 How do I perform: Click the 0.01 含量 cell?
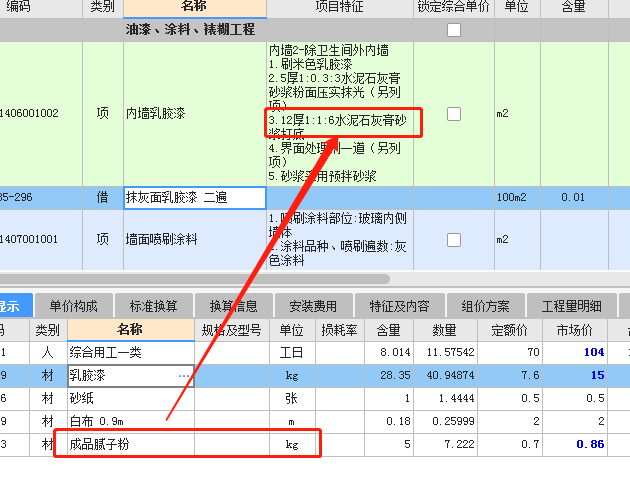click(x=574, y=198)
